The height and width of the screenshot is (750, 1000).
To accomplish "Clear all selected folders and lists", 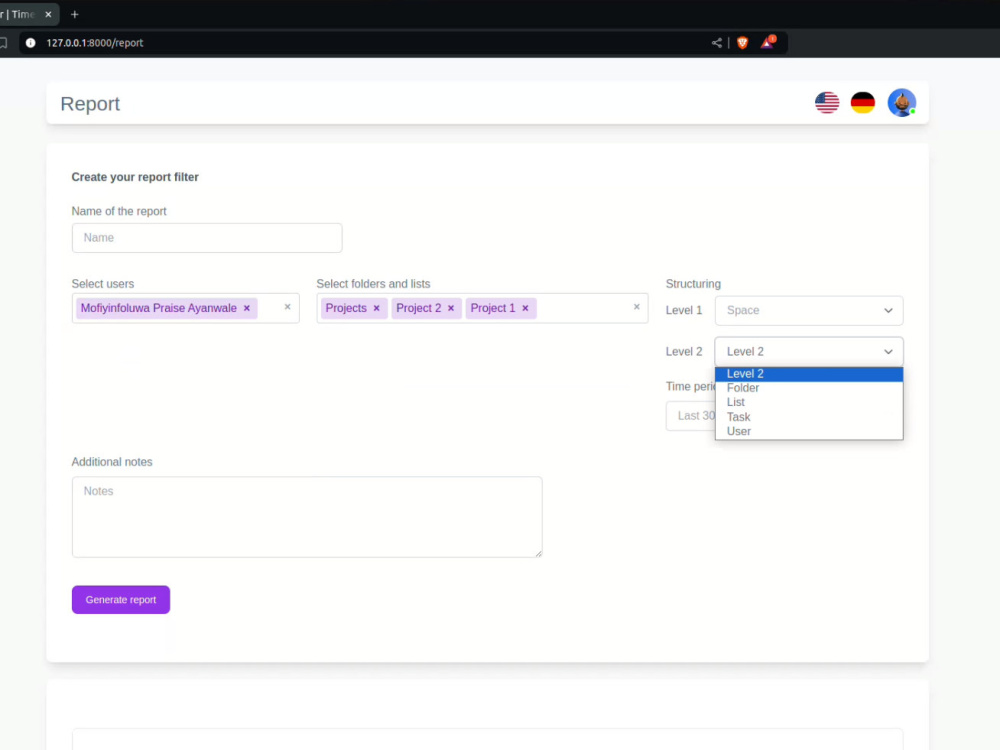I will click(636, 307).
